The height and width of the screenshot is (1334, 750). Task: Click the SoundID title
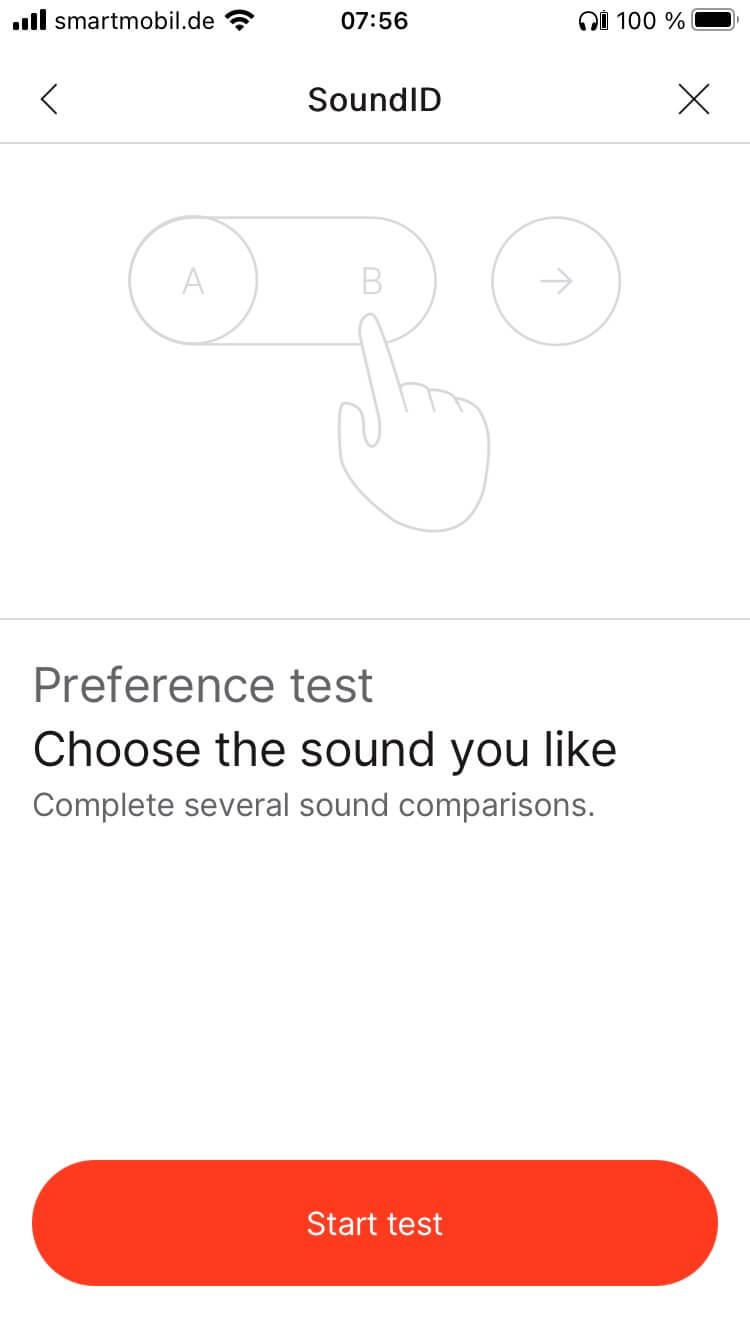pos(374,100)
